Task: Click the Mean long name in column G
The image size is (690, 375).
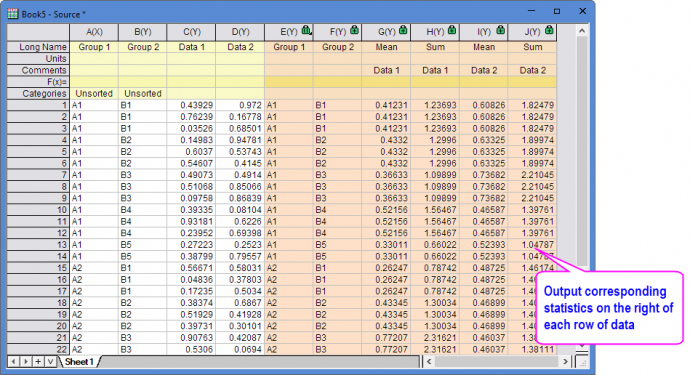Action: [x=386, y=47]
